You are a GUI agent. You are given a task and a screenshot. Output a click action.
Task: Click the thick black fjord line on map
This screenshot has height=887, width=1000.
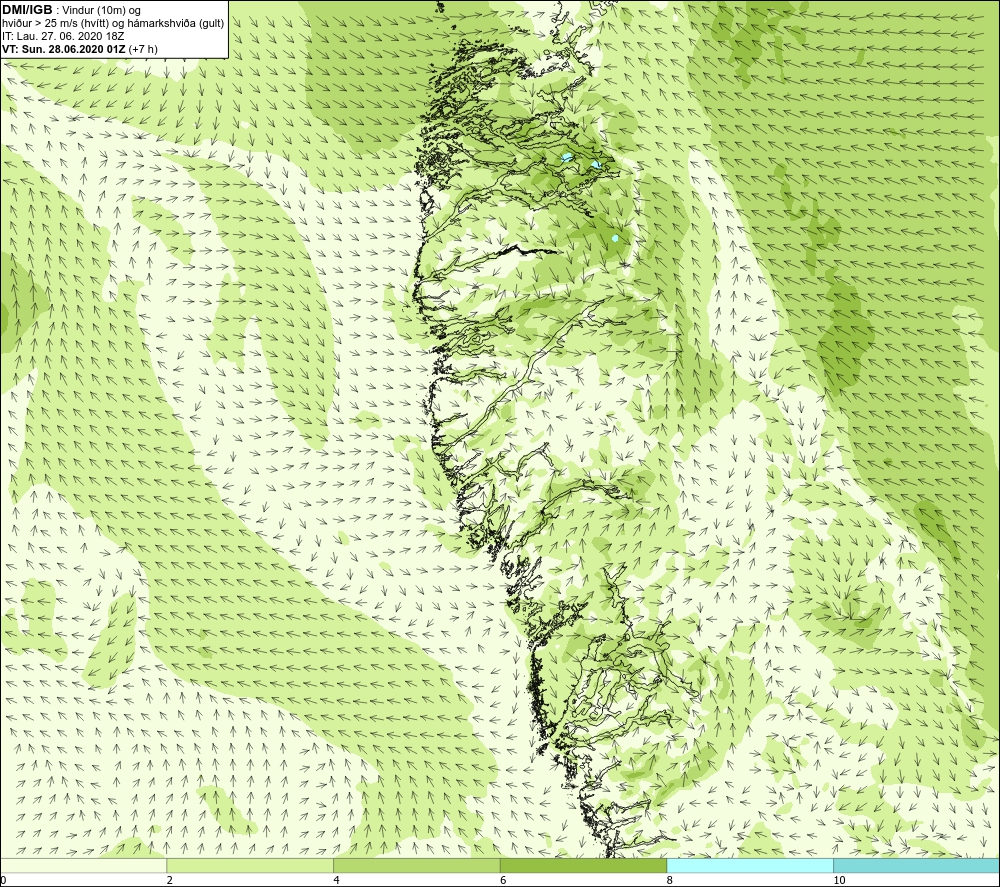528,249
